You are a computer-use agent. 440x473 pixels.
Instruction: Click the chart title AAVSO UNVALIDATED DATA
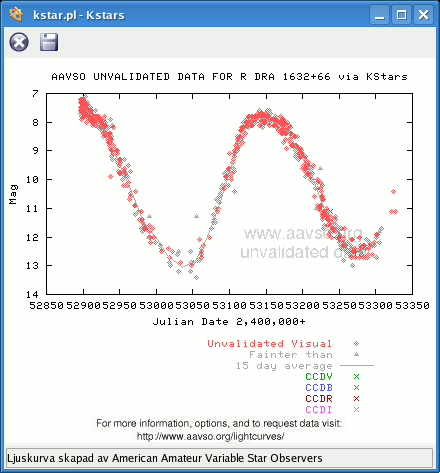[229, 77]
